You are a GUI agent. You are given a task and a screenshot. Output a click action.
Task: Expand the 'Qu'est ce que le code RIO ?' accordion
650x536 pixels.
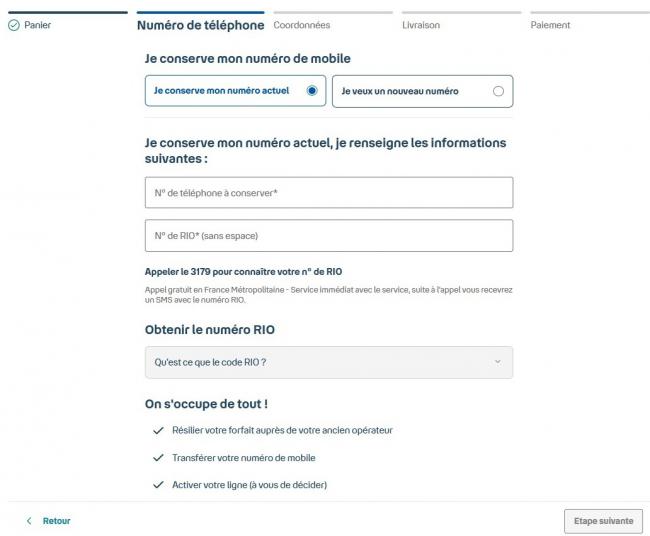pos(329,362)
